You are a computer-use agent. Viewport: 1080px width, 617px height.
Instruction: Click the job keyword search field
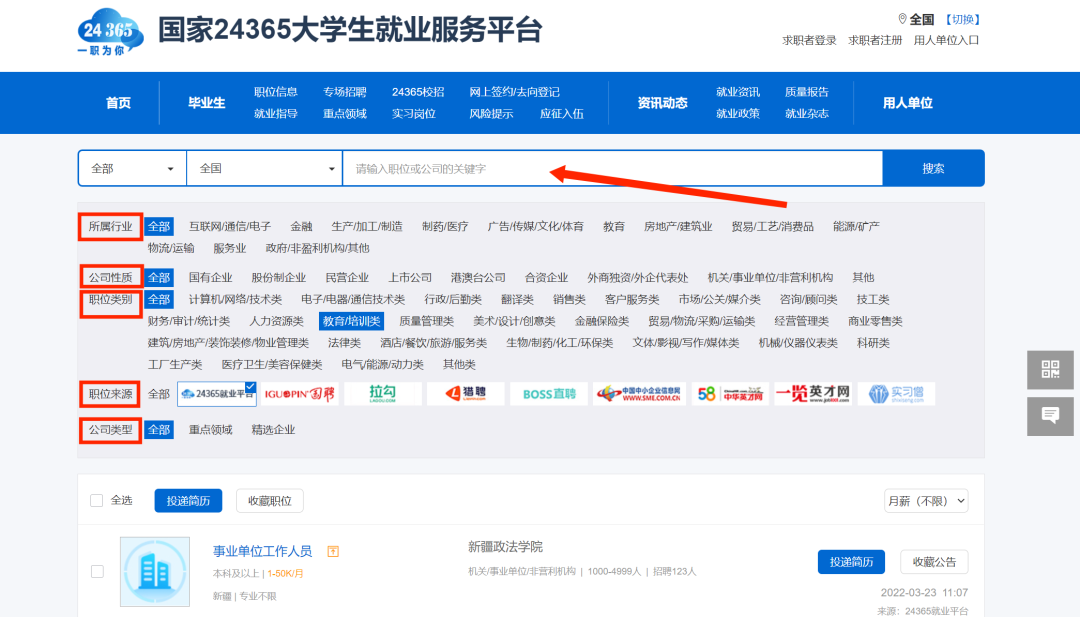[x=612, y=169]
